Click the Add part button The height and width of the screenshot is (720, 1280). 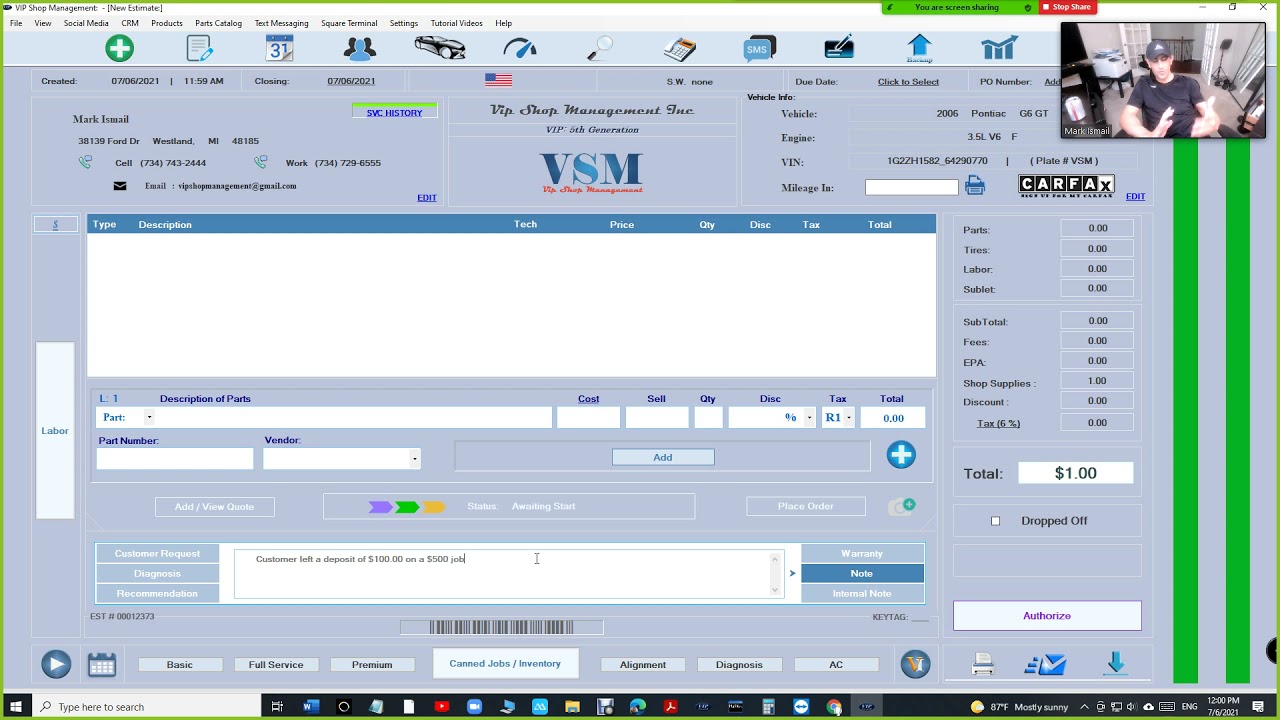663,457
